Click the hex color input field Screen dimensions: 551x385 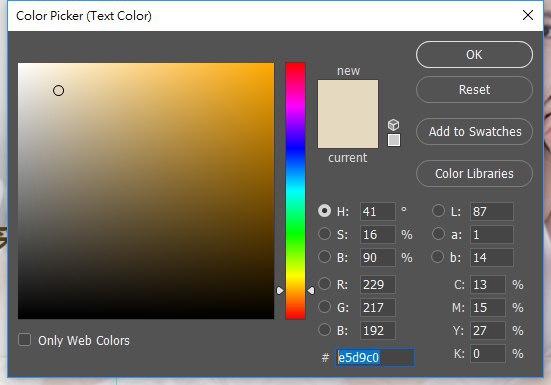click(x=375, y=358)
